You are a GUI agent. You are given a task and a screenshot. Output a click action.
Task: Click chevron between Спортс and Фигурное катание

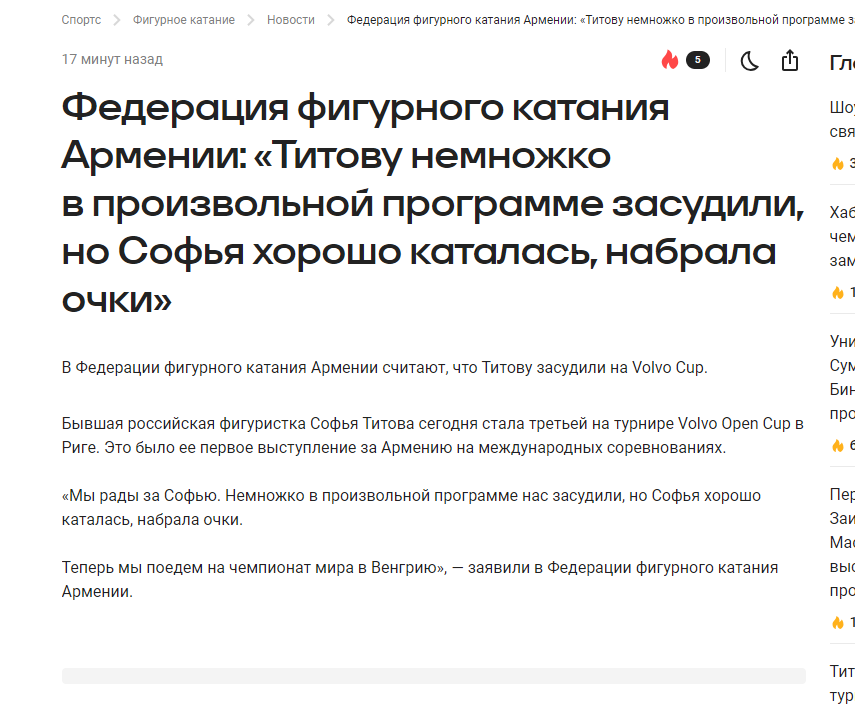click(116, 20)
